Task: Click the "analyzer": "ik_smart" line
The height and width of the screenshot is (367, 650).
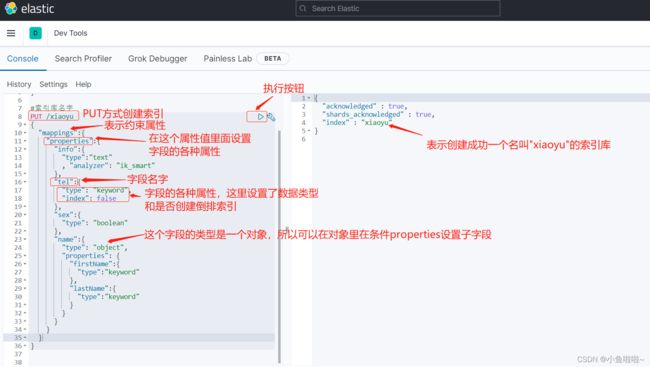Action: (x=109, y=165)
